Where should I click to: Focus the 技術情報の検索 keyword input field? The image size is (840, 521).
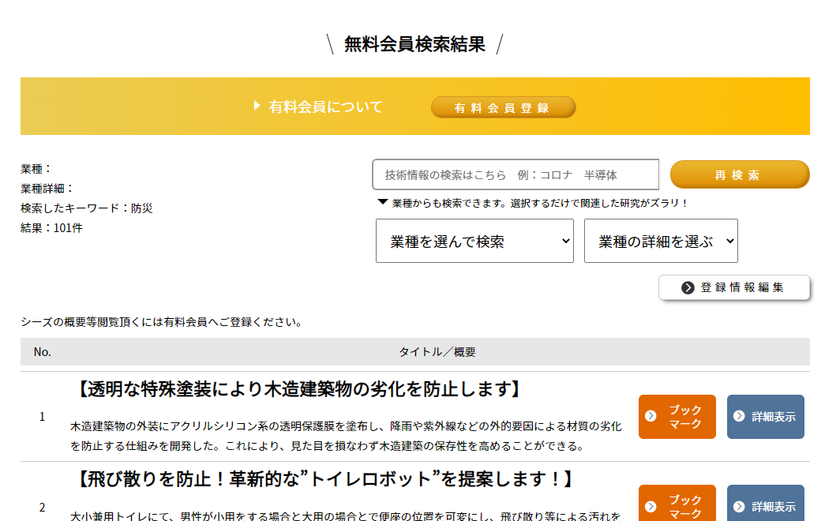515,175
